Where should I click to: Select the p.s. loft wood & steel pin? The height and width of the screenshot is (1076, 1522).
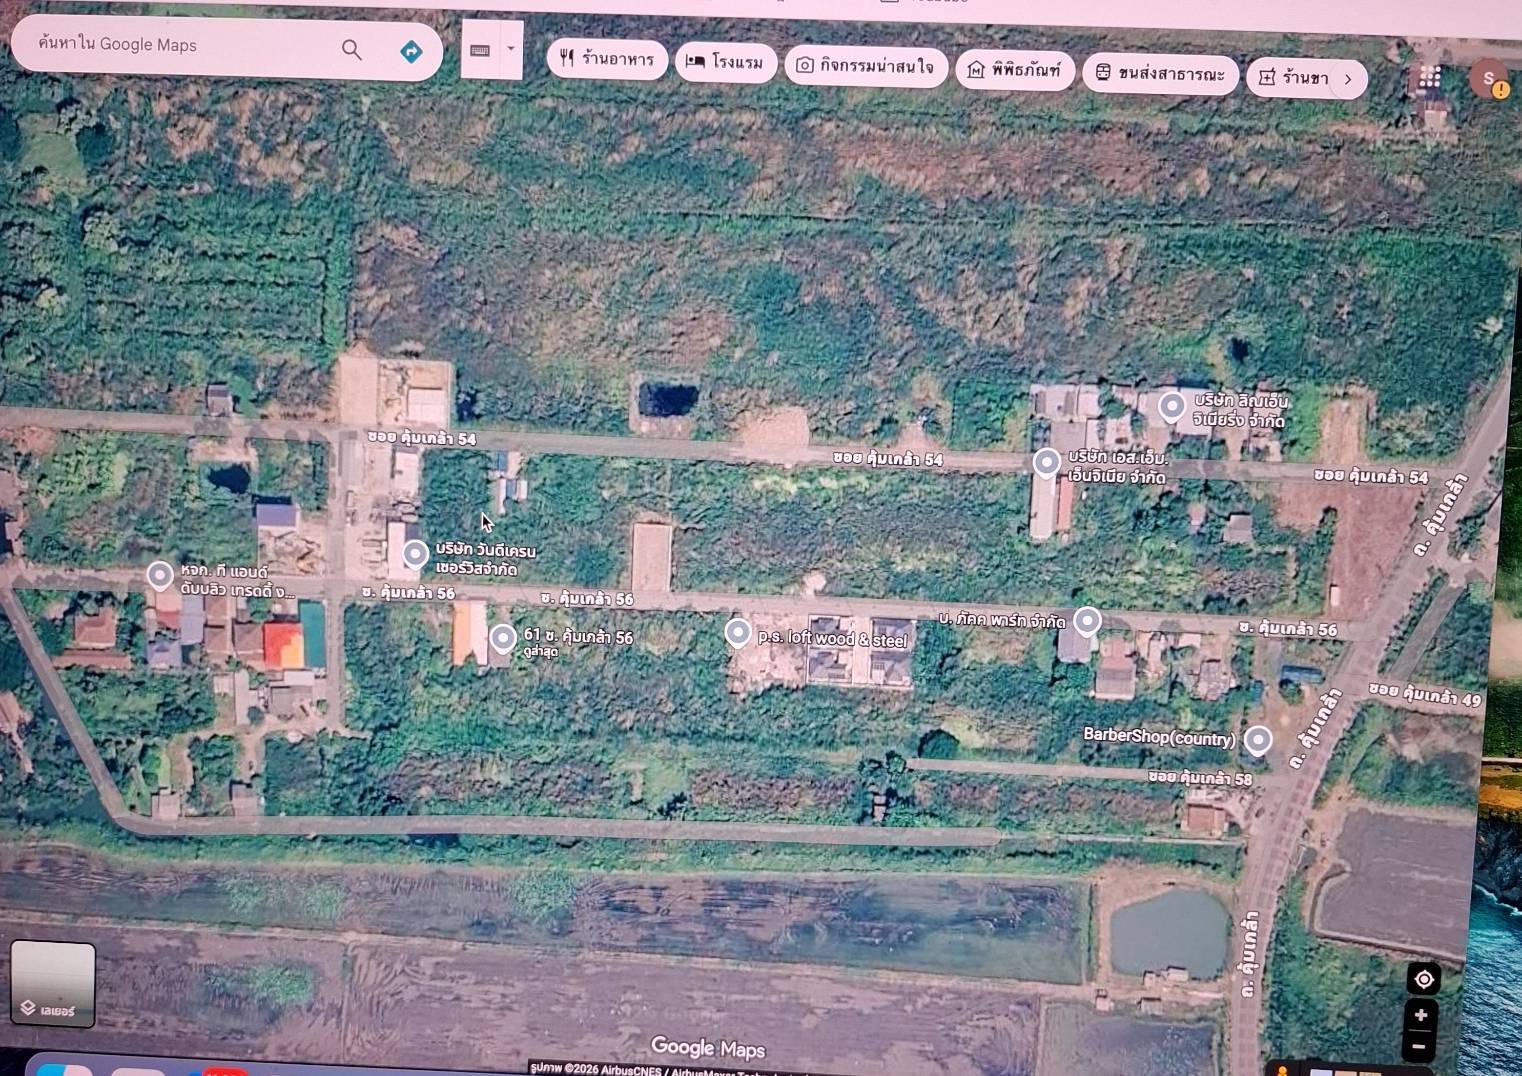click(738, 632)
